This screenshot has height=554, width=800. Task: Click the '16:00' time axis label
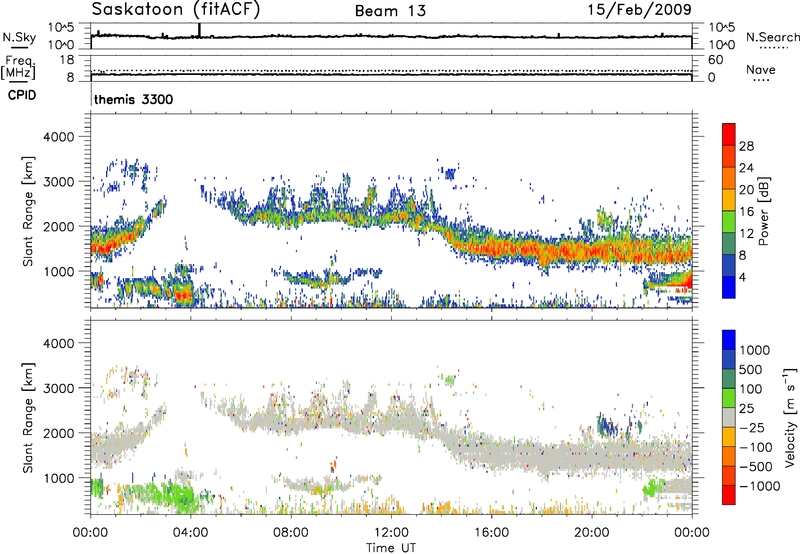tap(491, 533)
